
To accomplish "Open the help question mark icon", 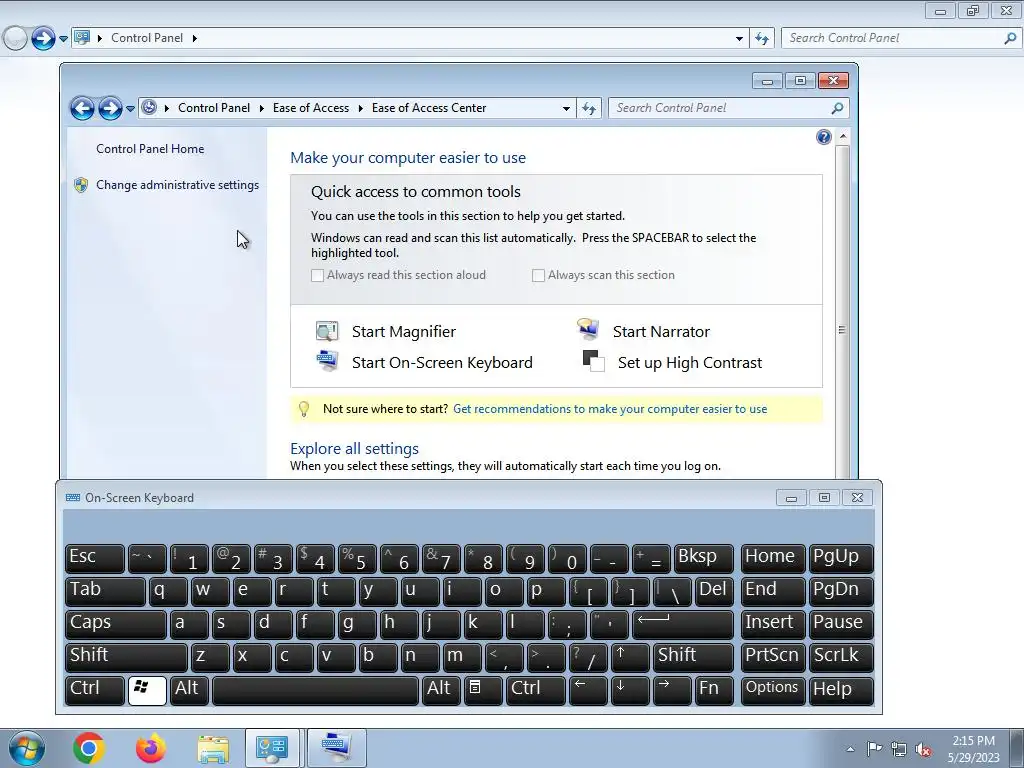I will click(824, 137).
